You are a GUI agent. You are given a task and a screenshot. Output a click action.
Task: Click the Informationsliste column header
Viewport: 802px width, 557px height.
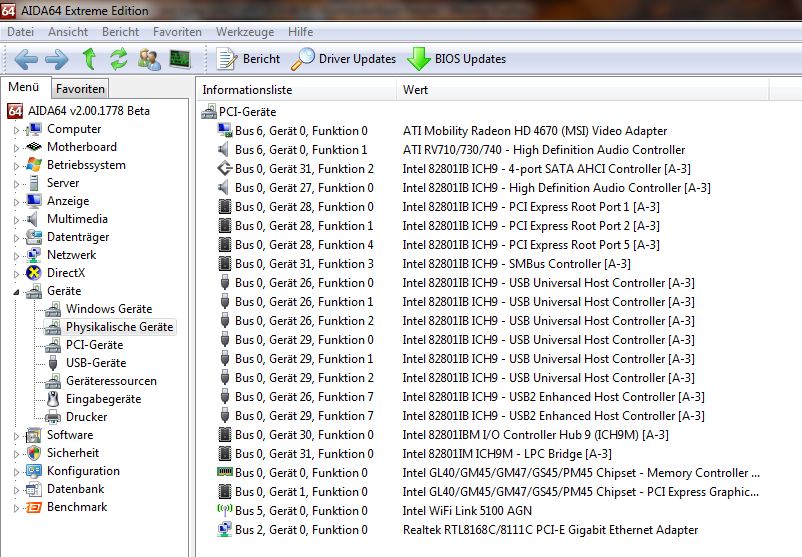point(297,90)
